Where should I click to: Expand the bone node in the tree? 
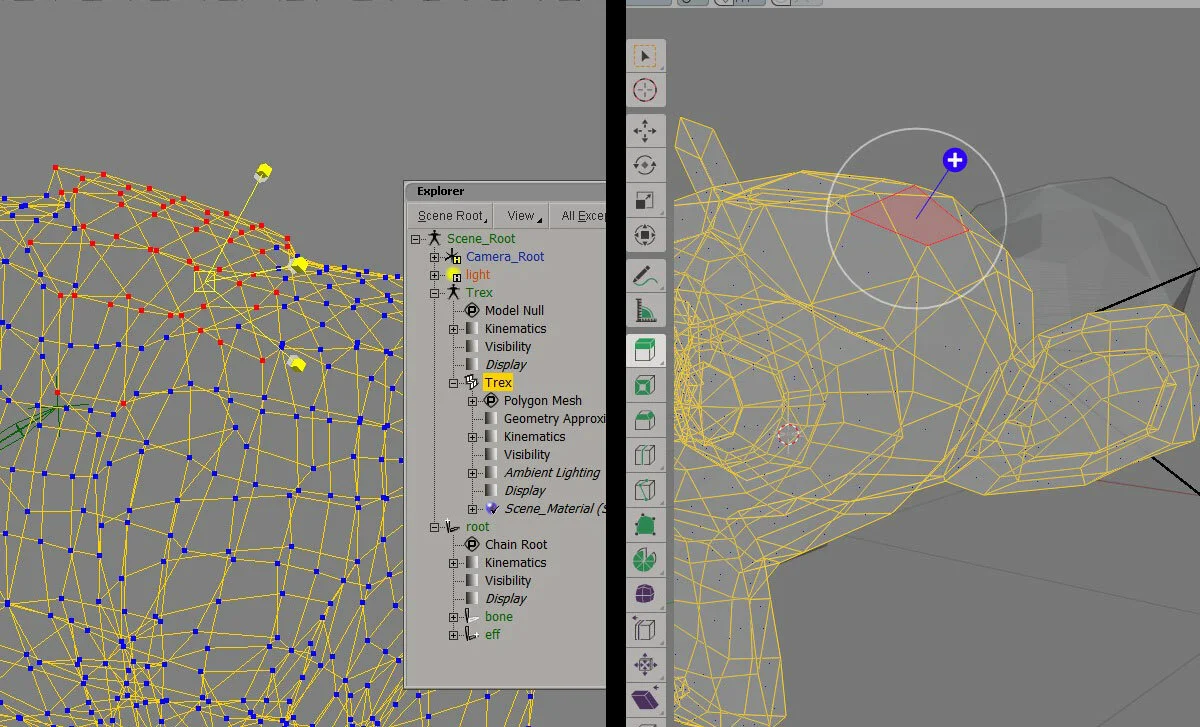click(x=454, y=616)
